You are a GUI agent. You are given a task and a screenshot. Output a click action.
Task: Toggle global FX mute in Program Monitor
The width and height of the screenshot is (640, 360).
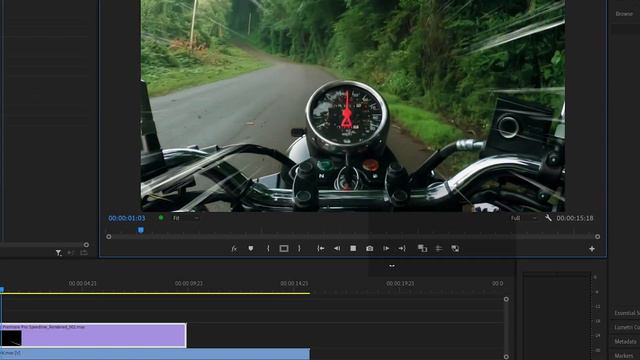(x=234, y=249)
